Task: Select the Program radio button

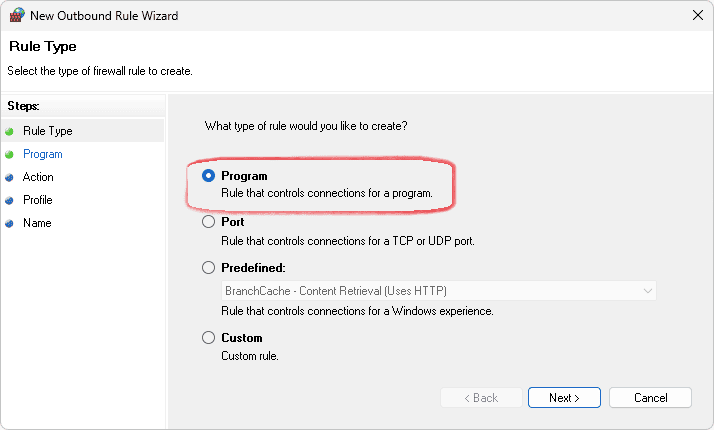Action: click(x=209, y=176)
